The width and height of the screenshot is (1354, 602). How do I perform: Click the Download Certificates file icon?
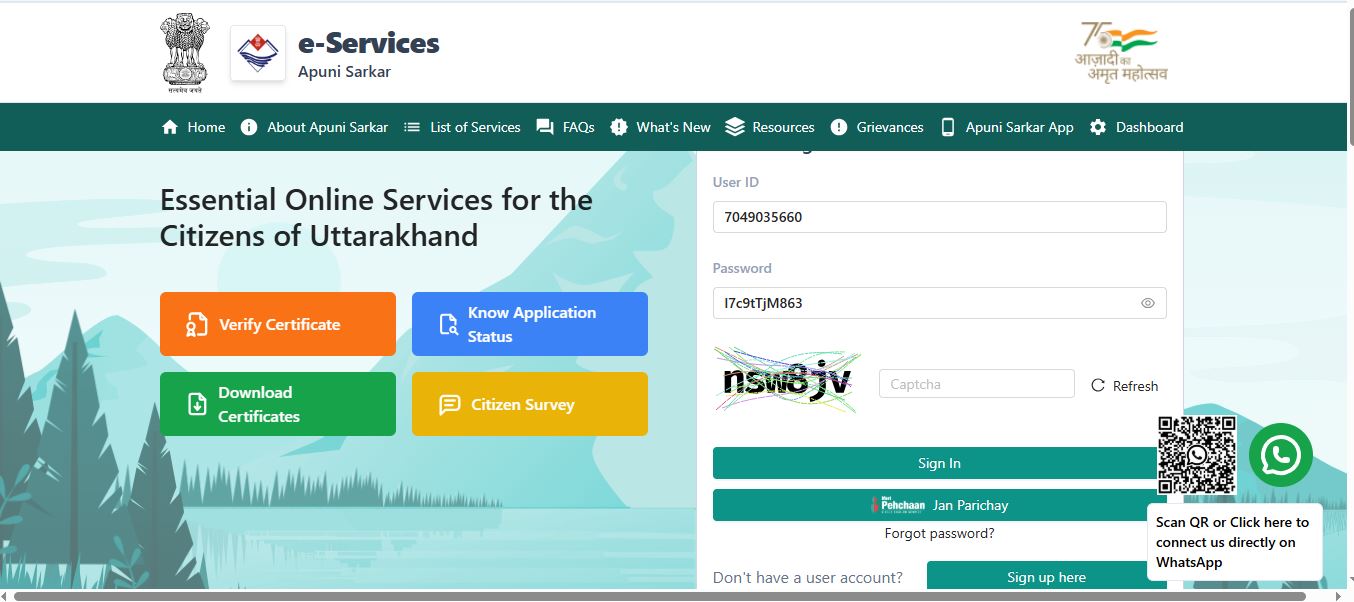point(197,404)
